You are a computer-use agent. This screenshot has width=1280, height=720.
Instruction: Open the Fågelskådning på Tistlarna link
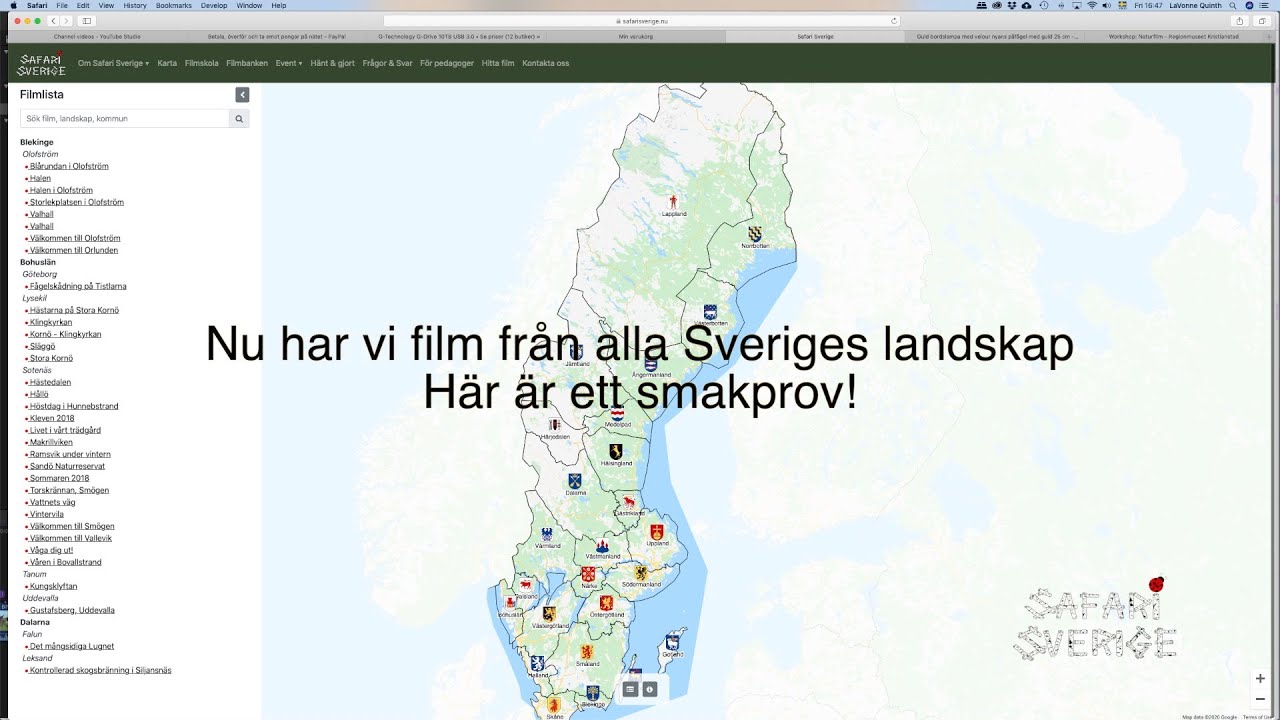[x=78, y=286]
